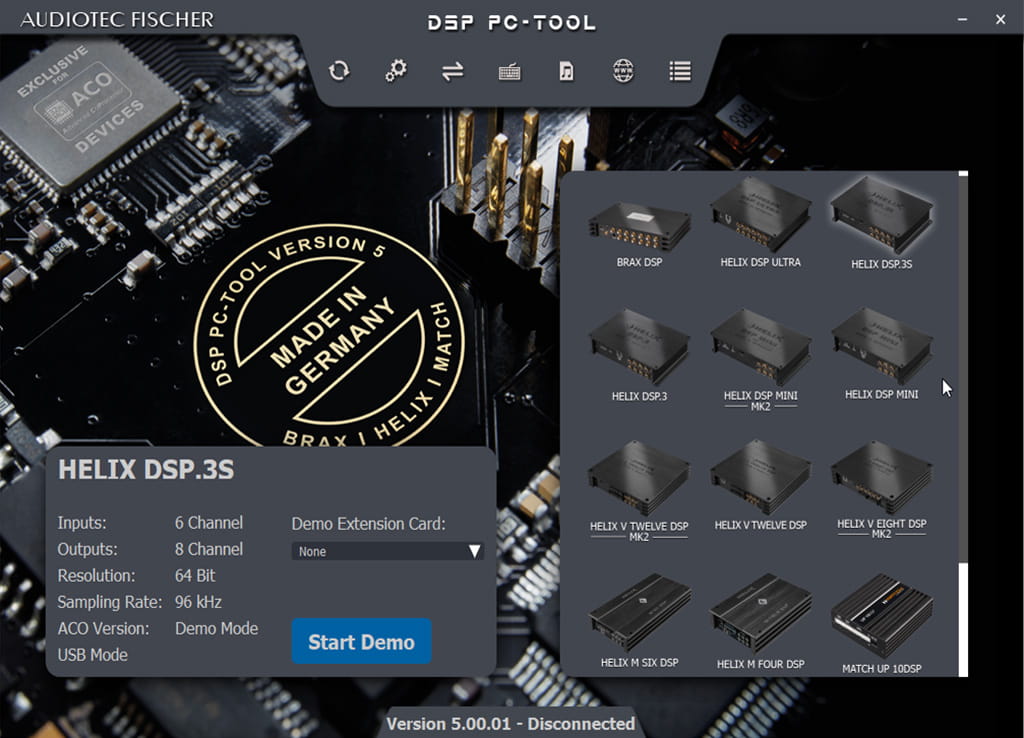Pick the HELIX DSP MINI device
The image size is (1024, 738).
882,355
